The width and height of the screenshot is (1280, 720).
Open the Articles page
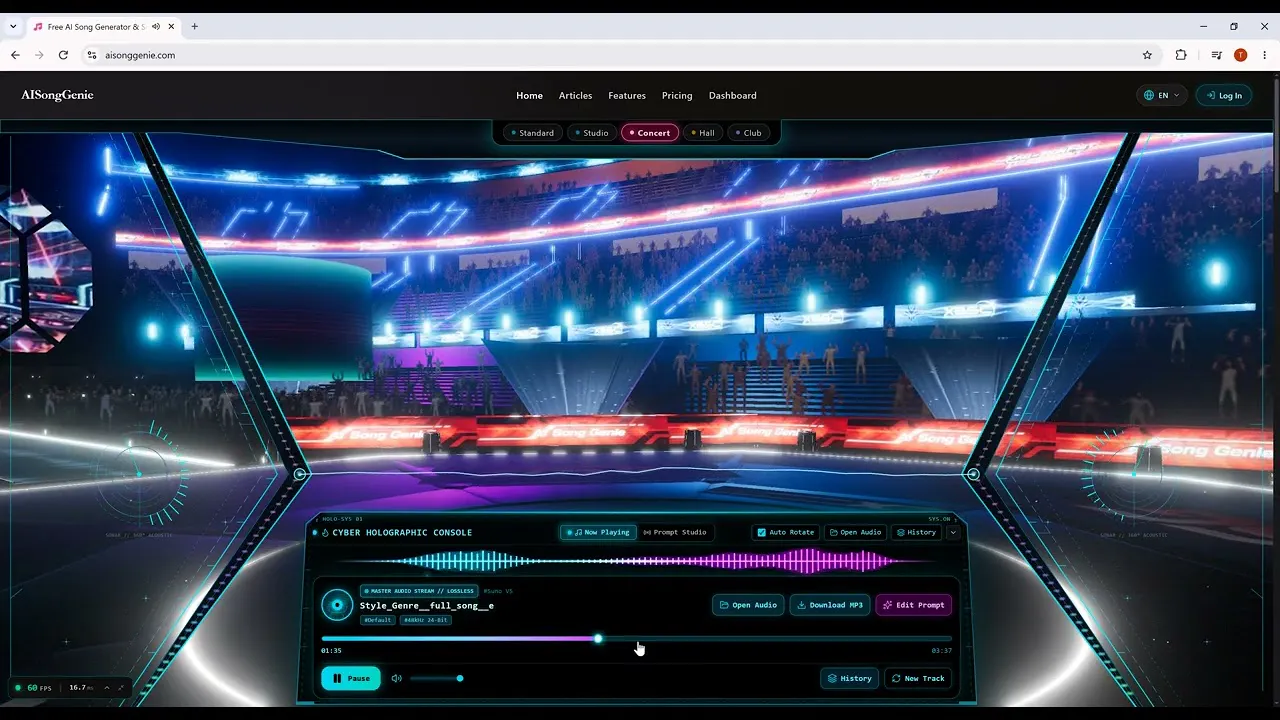click(575, 96)
